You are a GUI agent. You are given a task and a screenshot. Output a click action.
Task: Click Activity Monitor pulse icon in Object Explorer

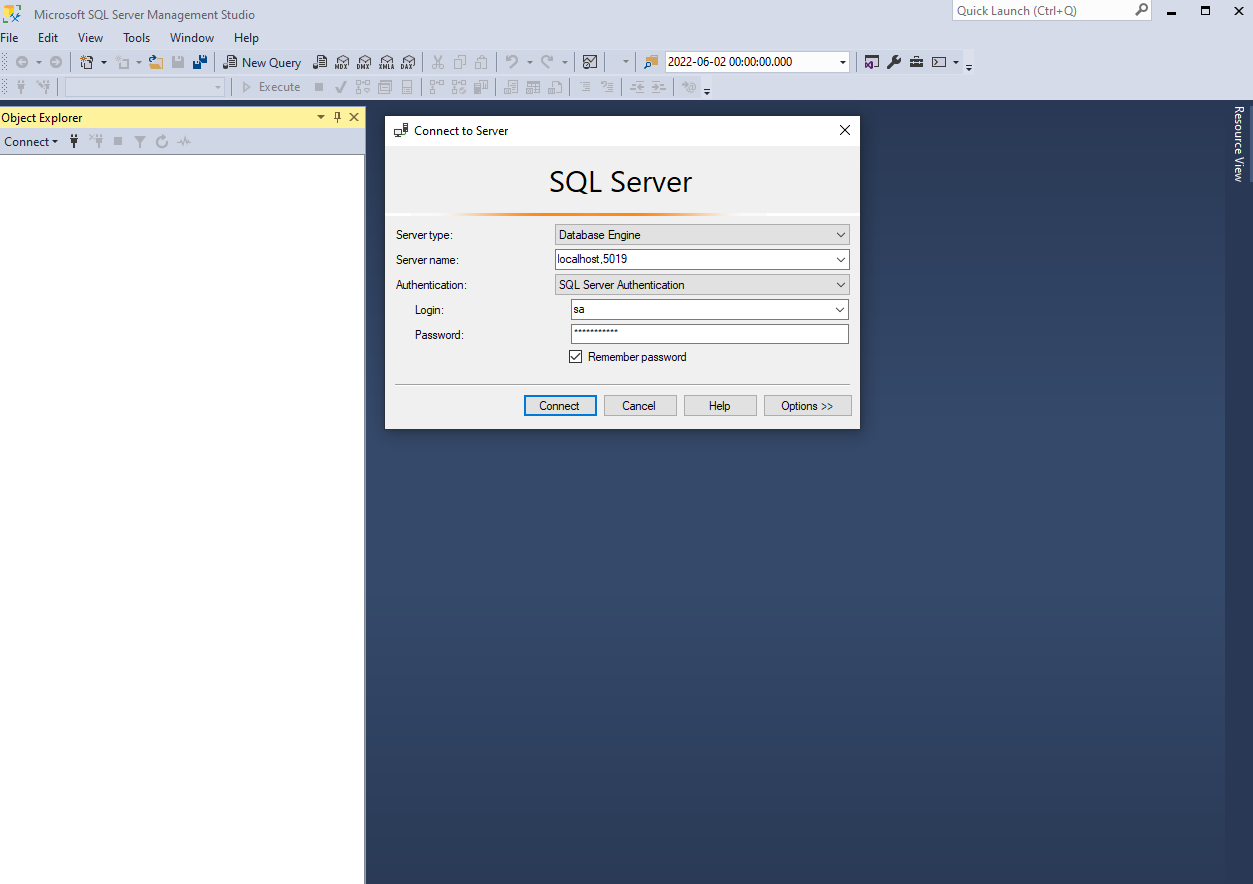[184, 142]
